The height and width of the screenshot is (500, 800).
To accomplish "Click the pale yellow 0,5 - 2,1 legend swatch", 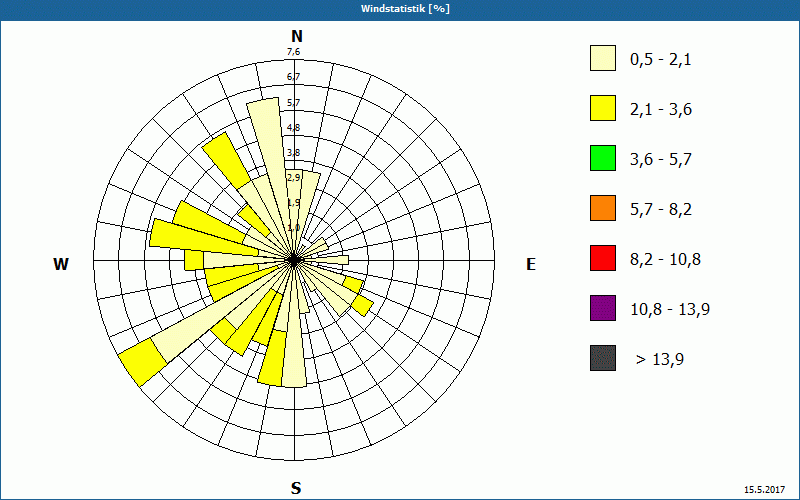I will coord(603,58).
